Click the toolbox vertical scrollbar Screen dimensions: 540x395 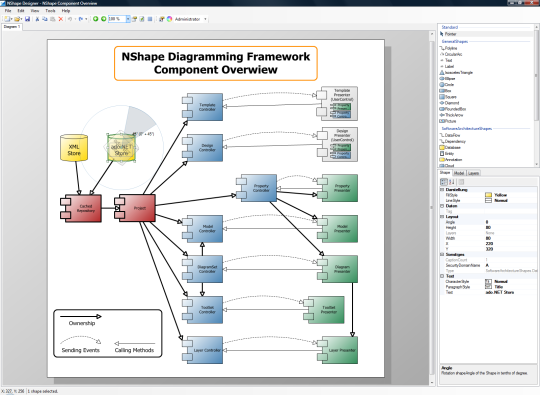pyautogui.click(x=536, y=95)
